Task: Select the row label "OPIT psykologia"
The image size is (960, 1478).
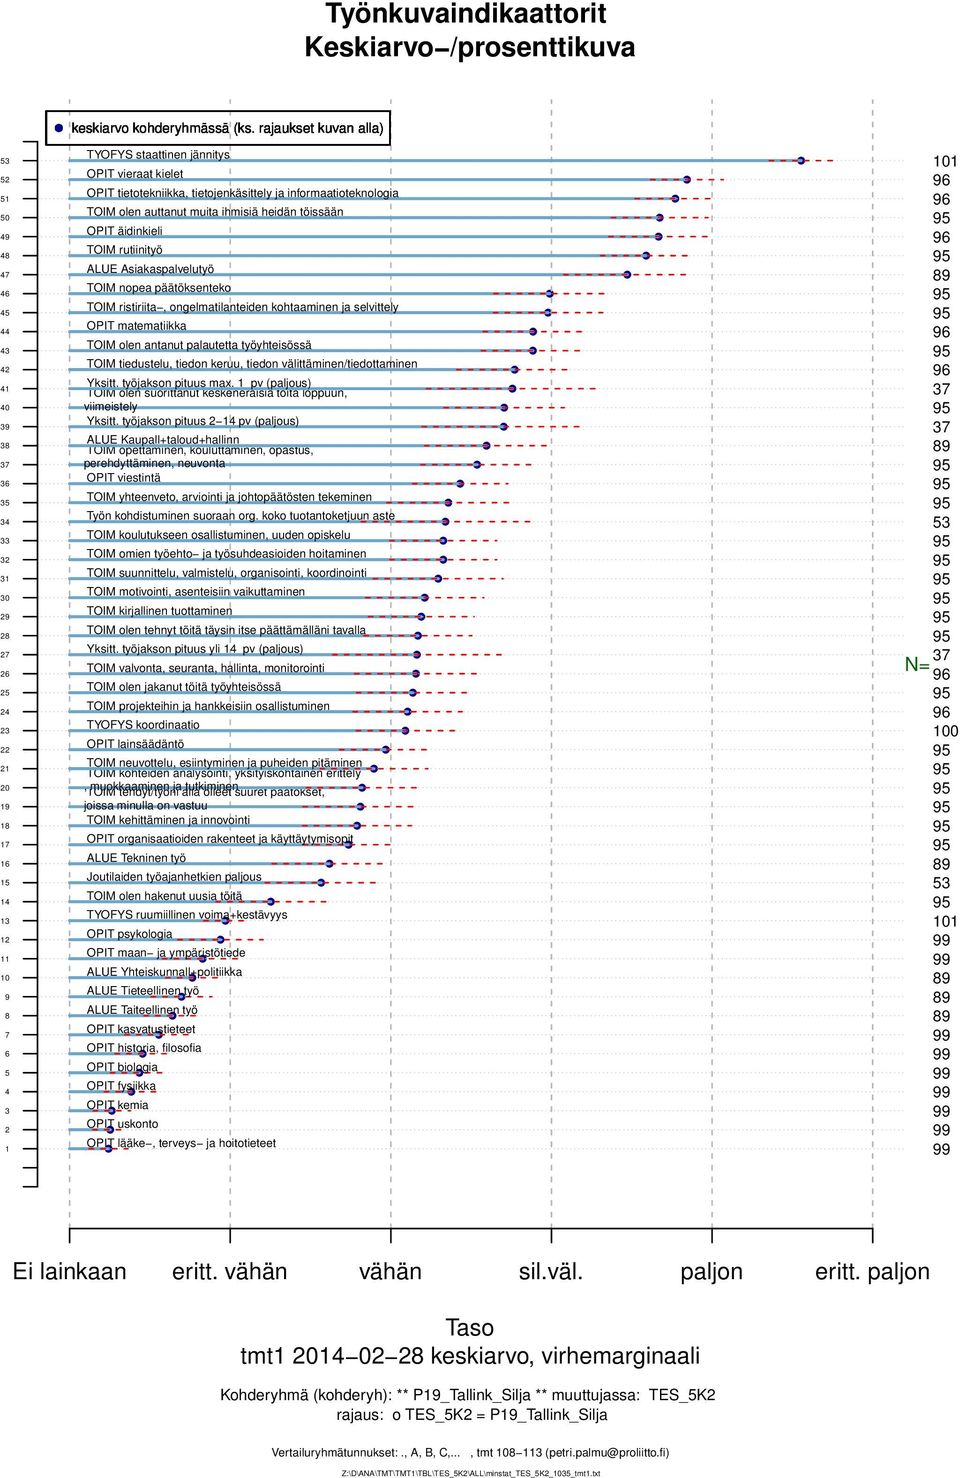Action: [129, 934]
